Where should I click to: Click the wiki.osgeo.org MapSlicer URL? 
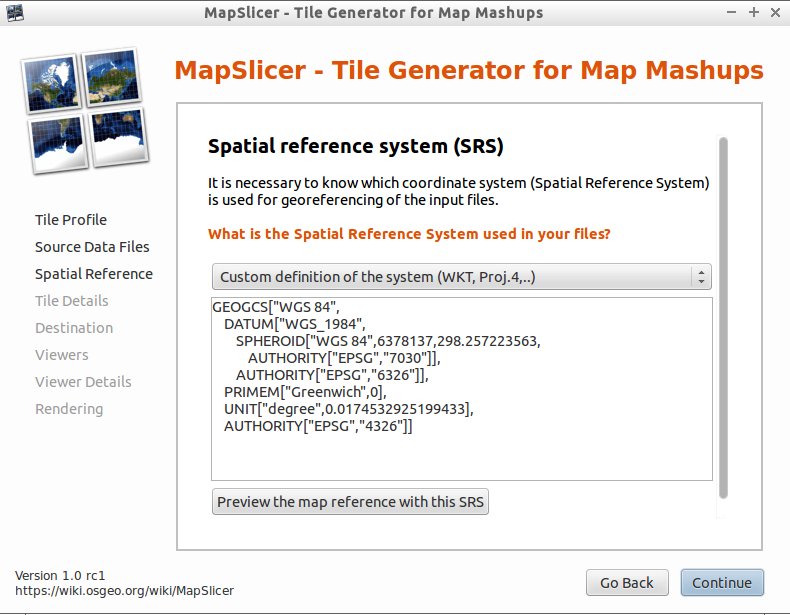(124, 590)
